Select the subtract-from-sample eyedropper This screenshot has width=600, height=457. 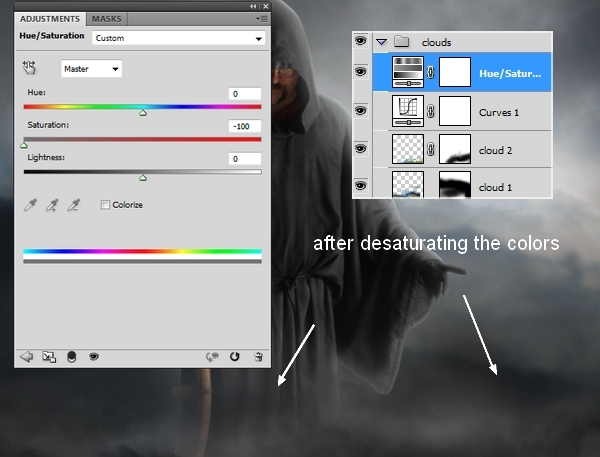coord(73,205)
